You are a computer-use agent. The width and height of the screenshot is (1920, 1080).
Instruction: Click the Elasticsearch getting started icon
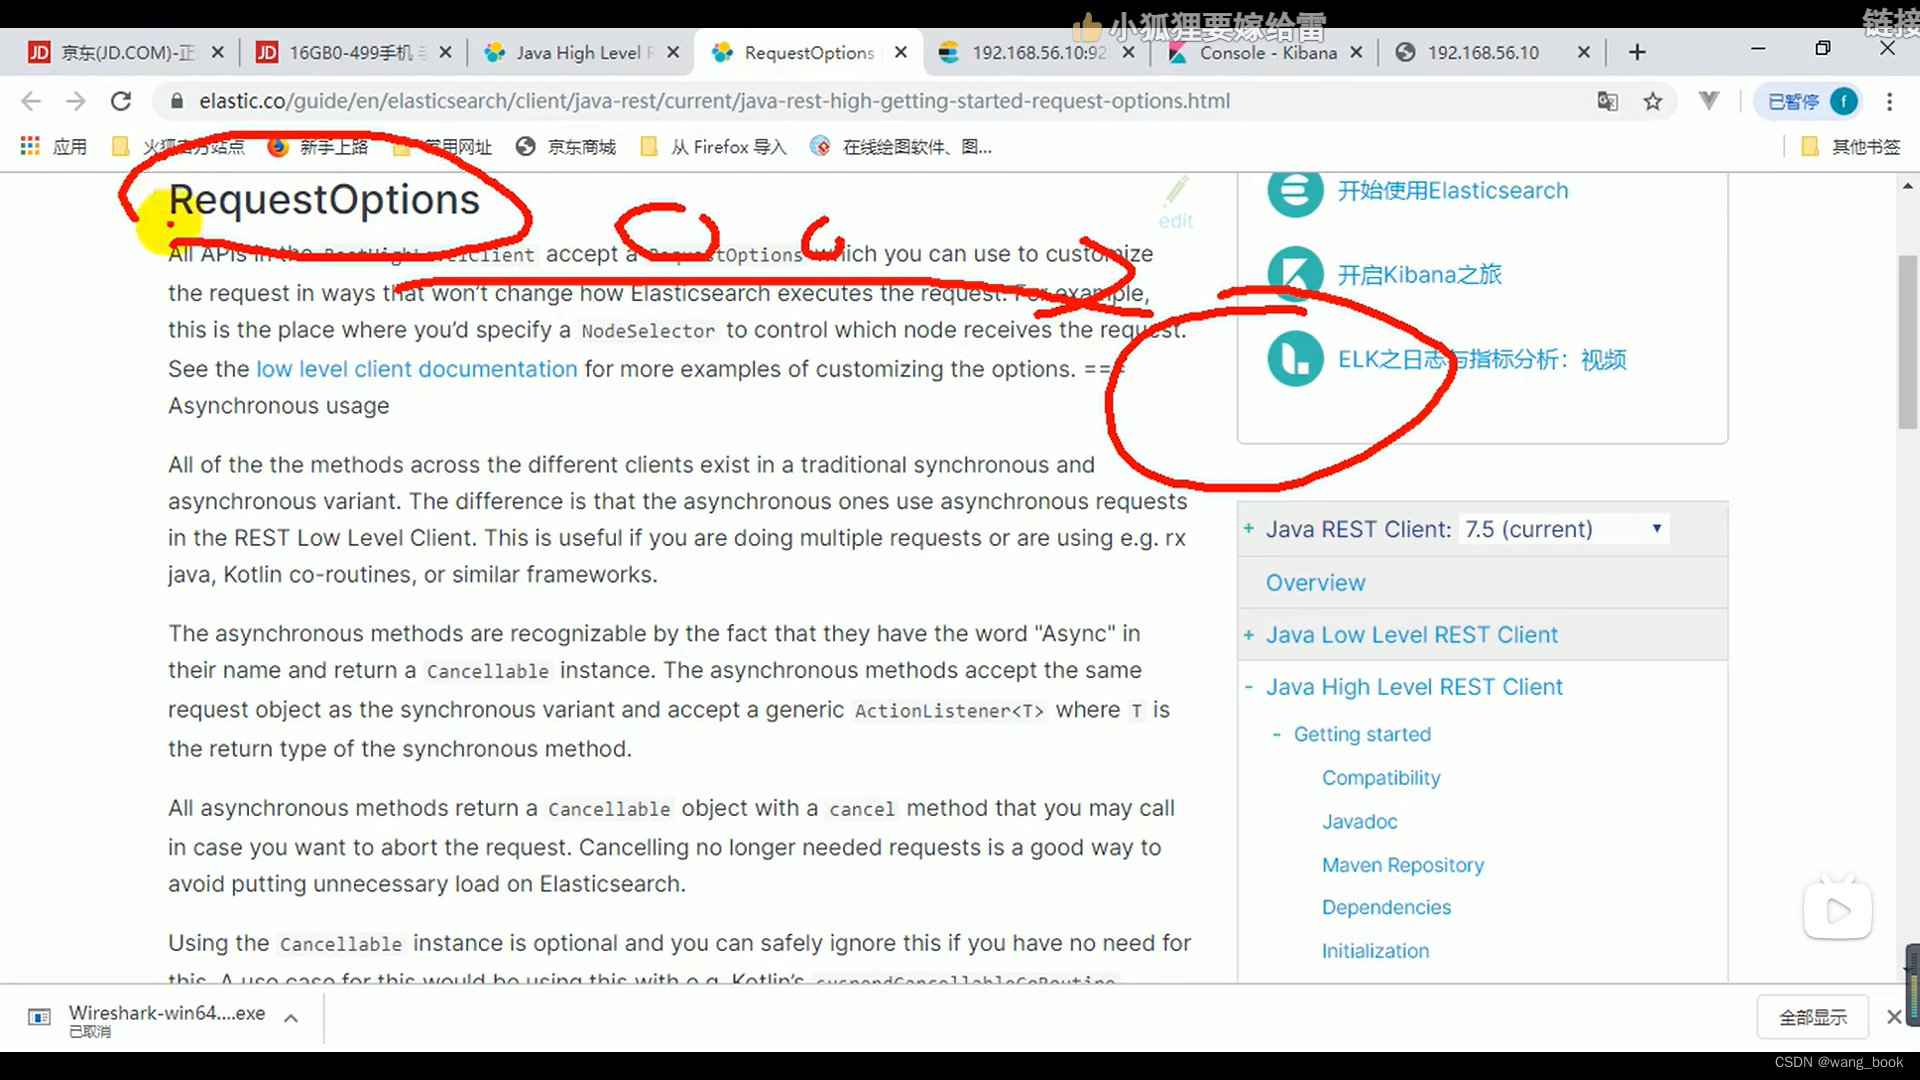[x=1292, y=190]
